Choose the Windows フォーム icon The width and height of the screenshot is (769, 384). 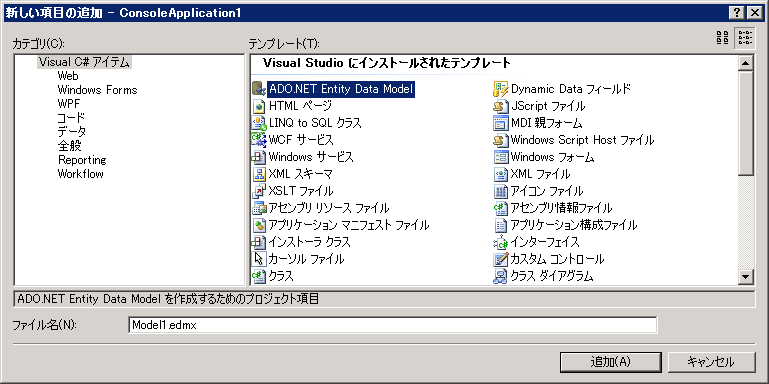pos(500,157)
